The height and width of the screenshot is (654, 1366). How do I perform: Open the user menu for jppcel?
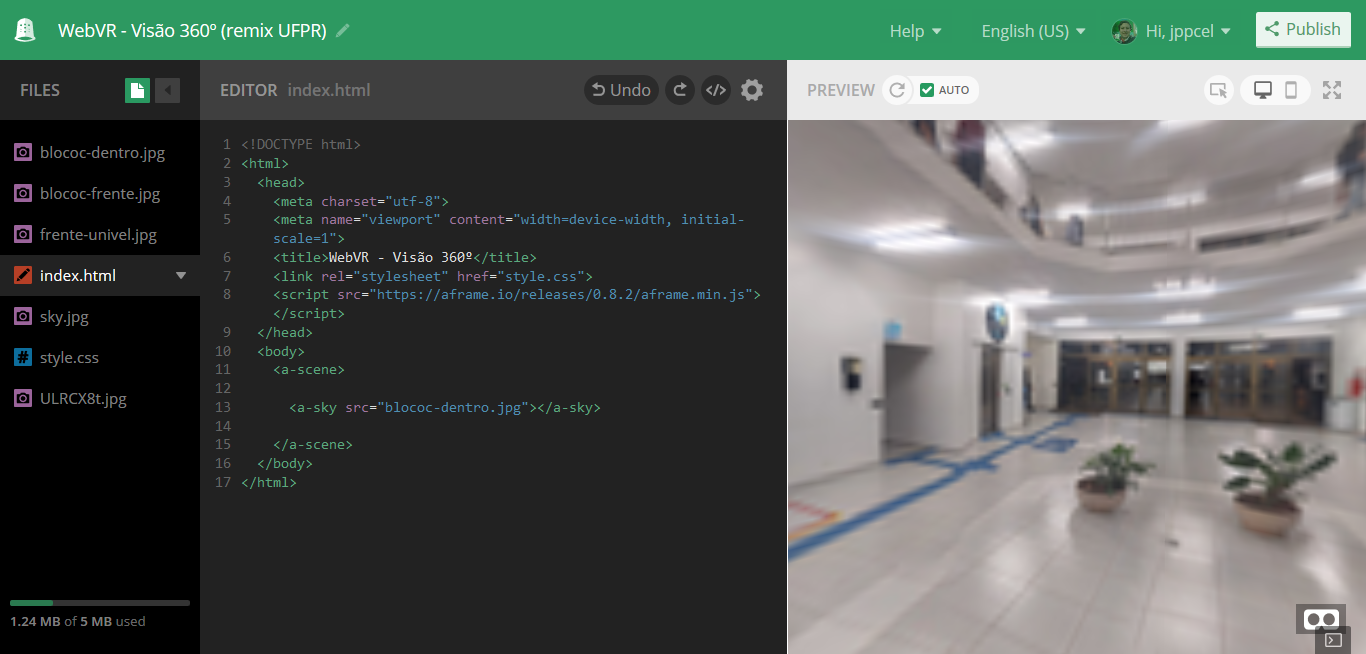1170,30
